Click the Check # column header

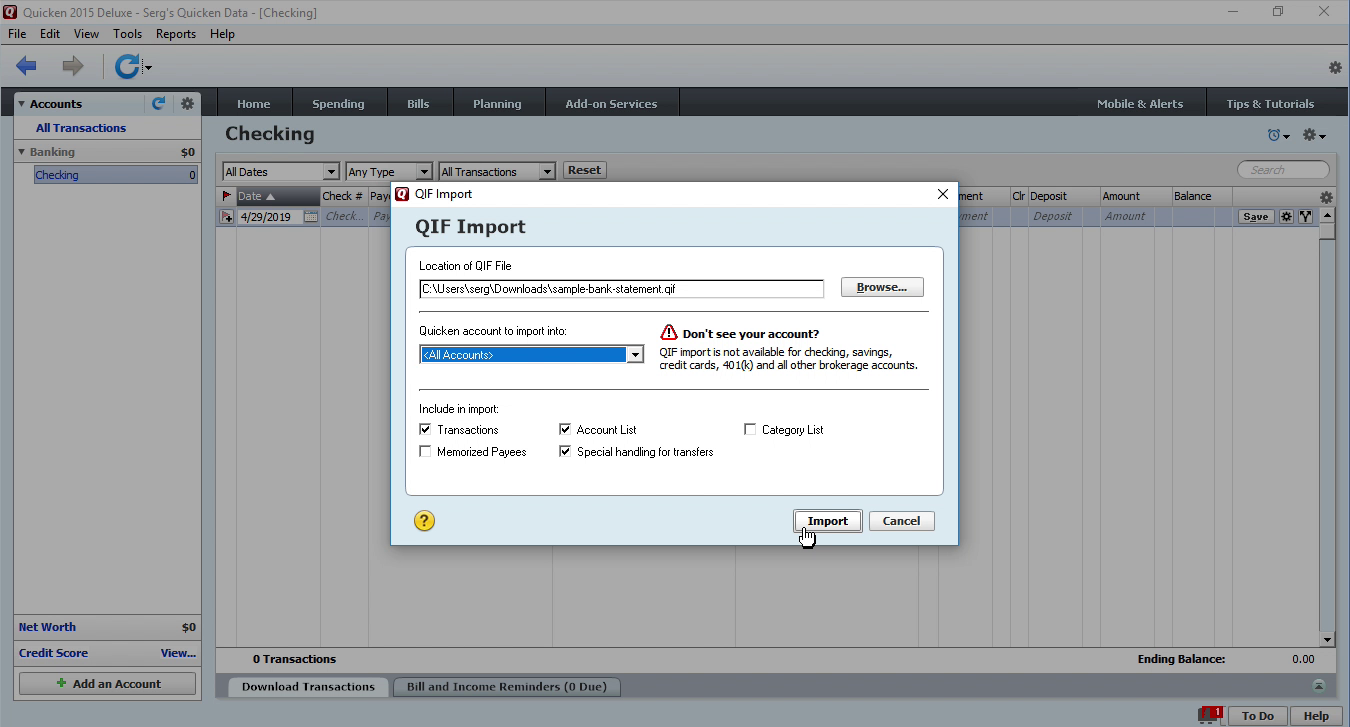point(343,196)
